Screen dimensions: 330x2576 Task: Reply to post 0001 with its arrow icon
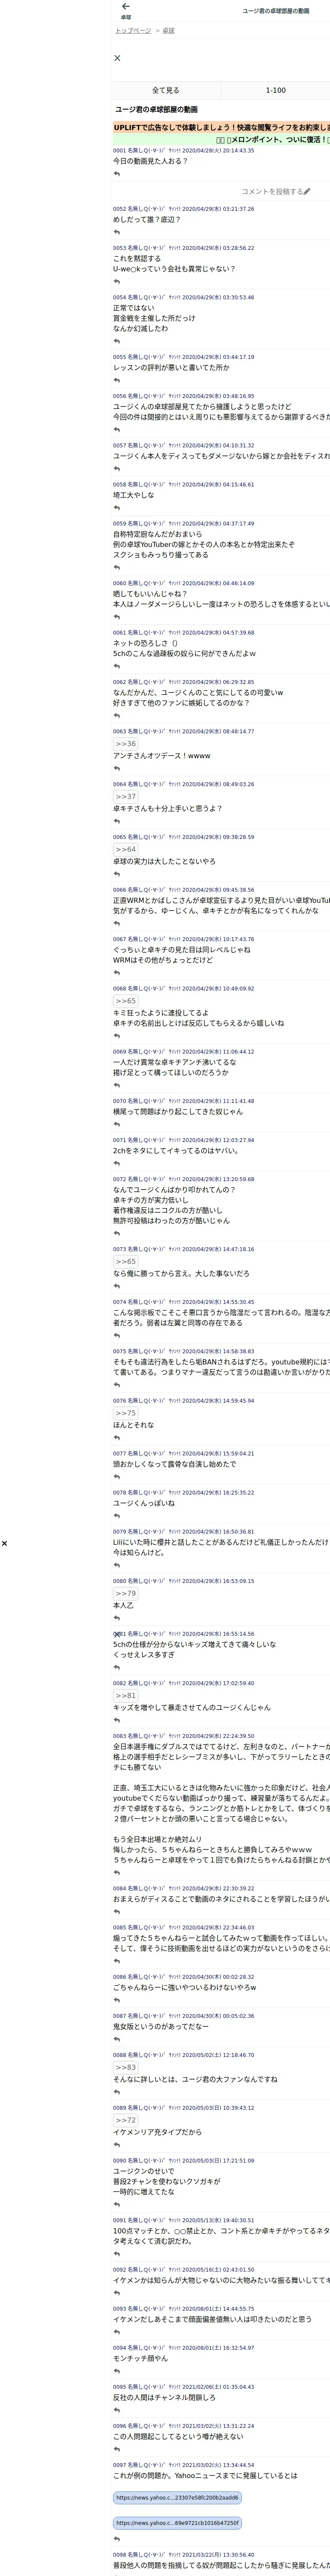coord(117,174)
